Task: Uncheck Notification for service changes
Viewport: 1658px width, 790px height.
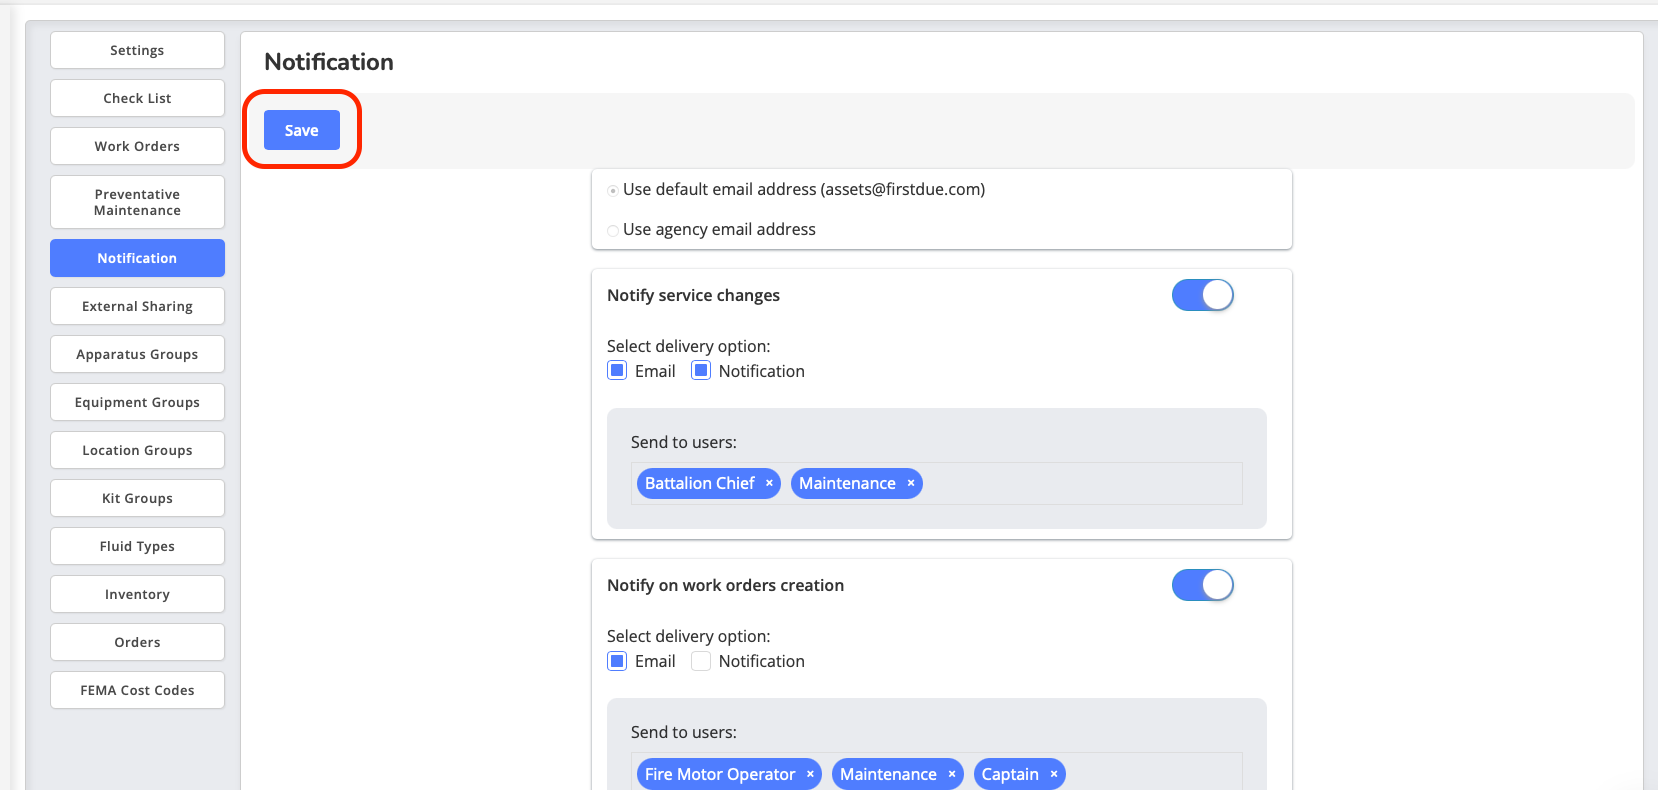Action: (701, 371)
